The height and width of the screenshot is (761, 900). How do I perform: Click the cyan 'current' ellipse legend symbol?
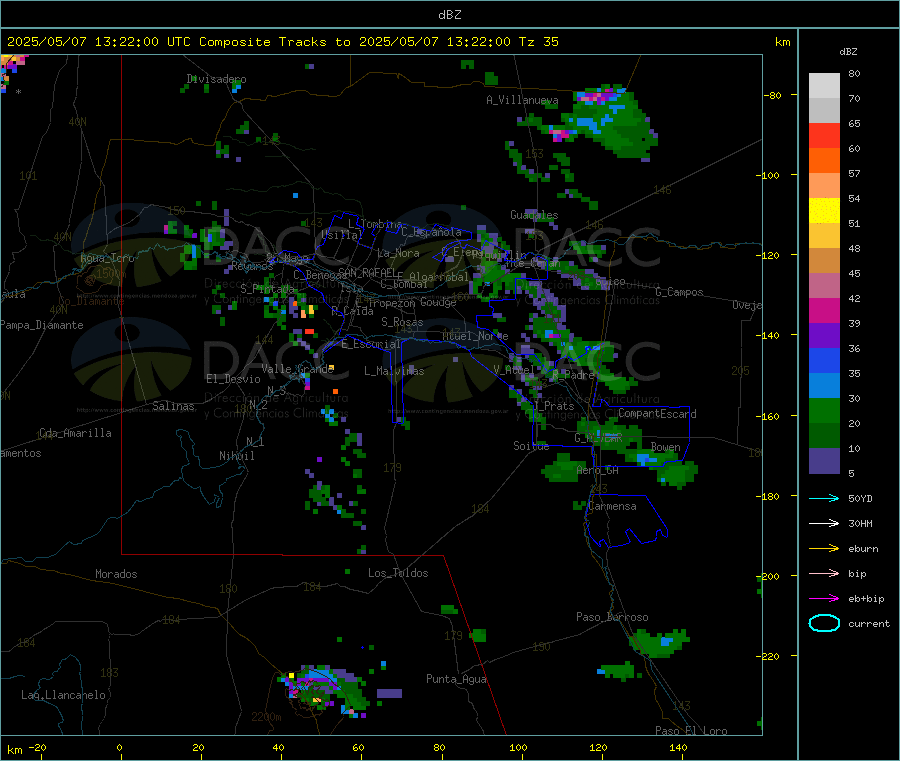[x=824, y=623]
